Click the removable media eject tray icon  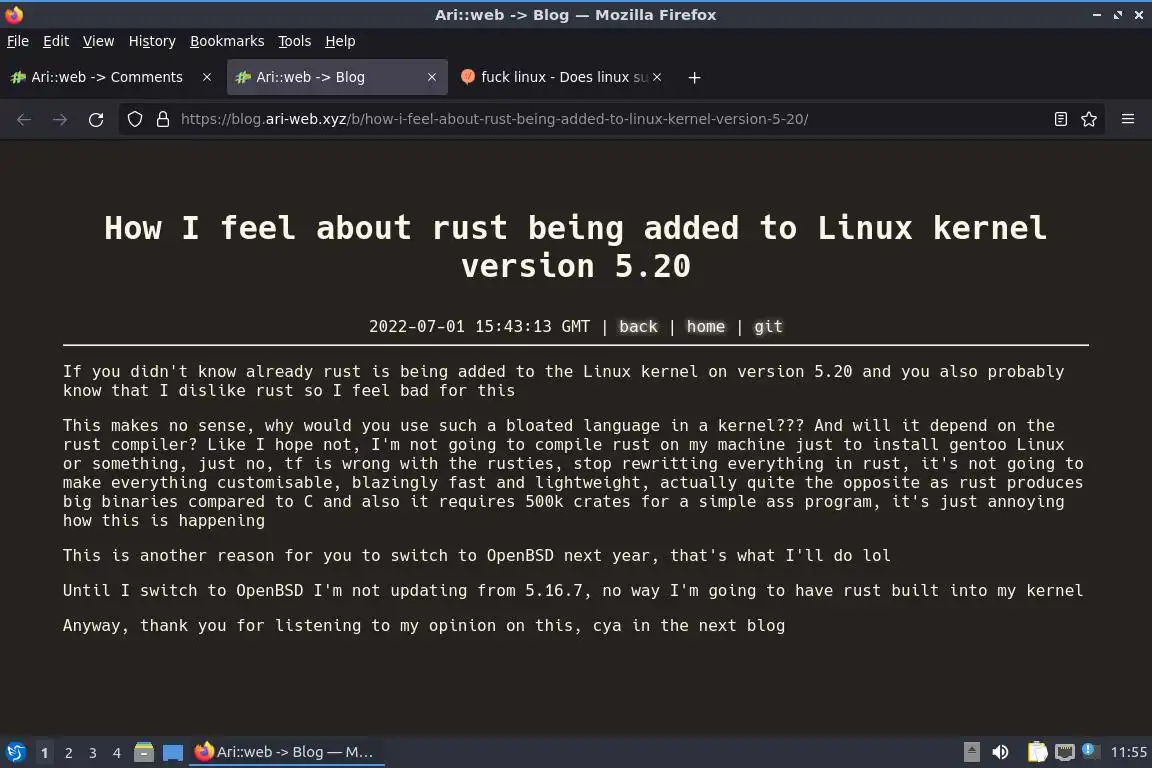[x=971, y=752]
